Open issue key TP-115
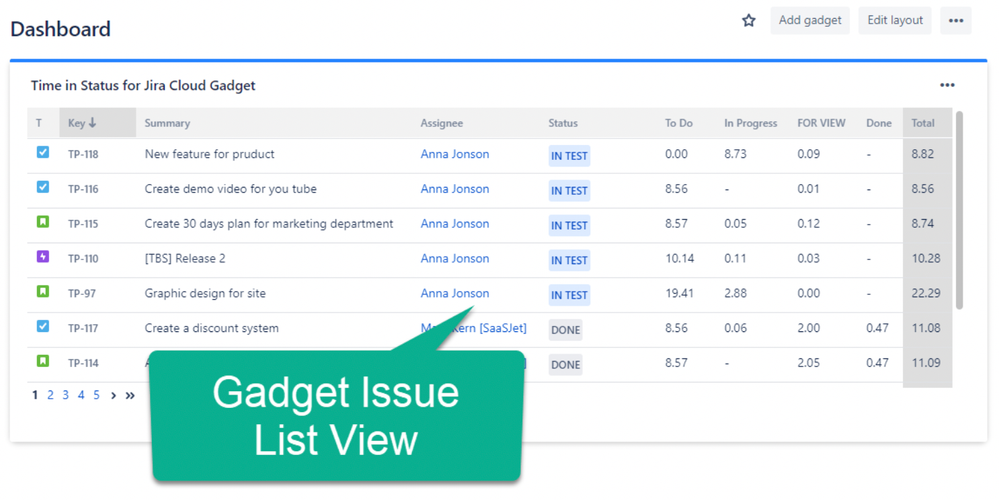Screen dimensions: 999x500 point(83,224)
